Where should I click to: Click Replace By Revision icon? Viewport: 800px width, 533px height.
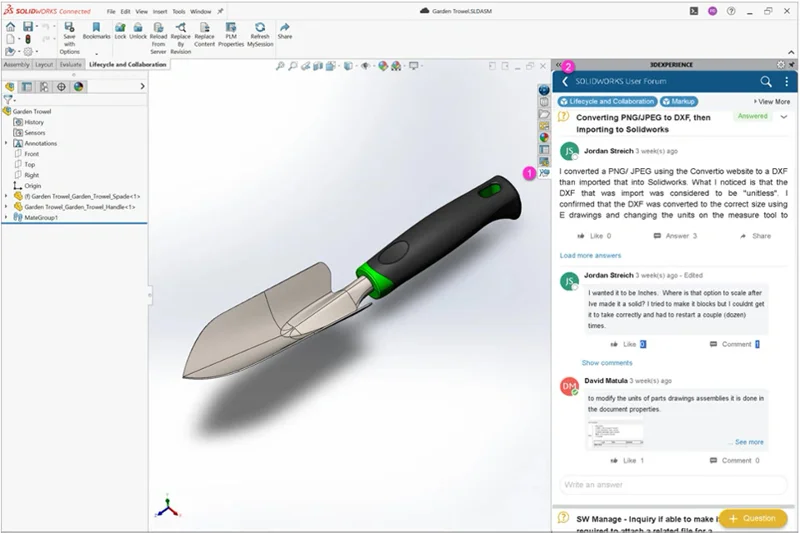click(x=180, y=28)
